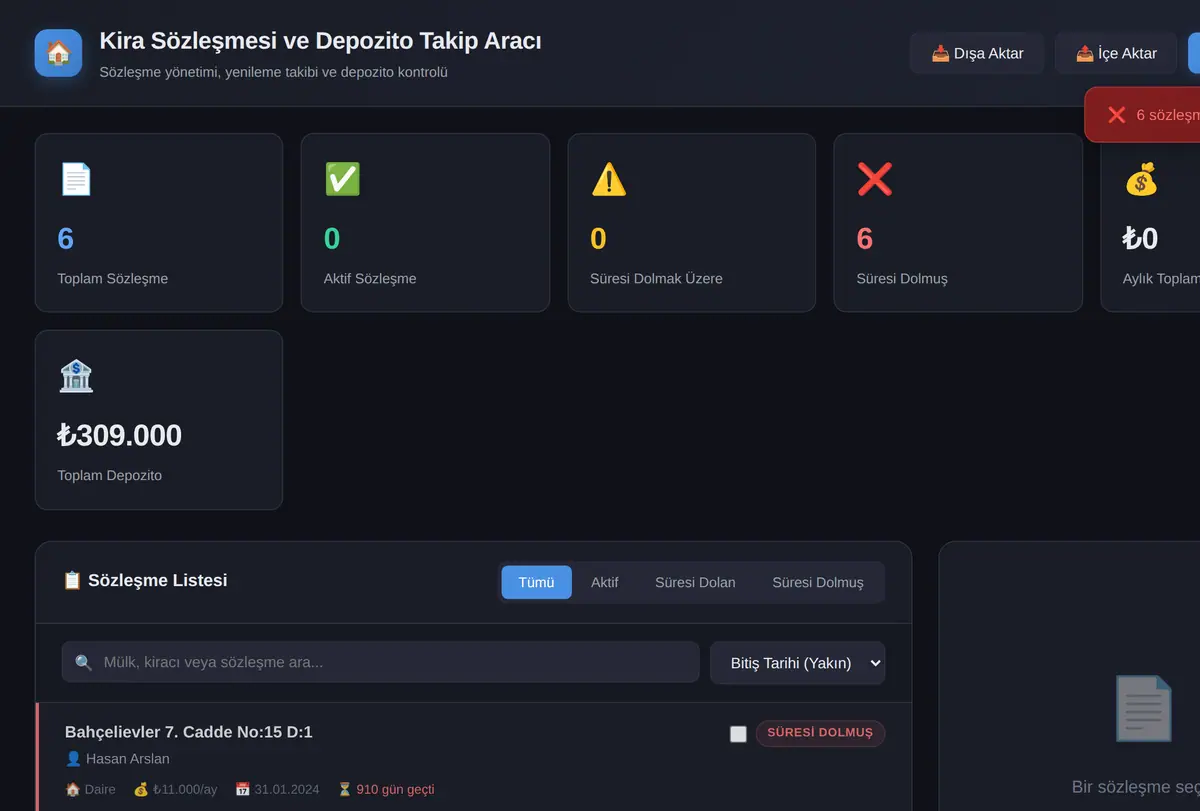The image size is (1200, 811).
Task: Click the Süresi Dolmak Üzere count 0
Action: coord(598,238)
